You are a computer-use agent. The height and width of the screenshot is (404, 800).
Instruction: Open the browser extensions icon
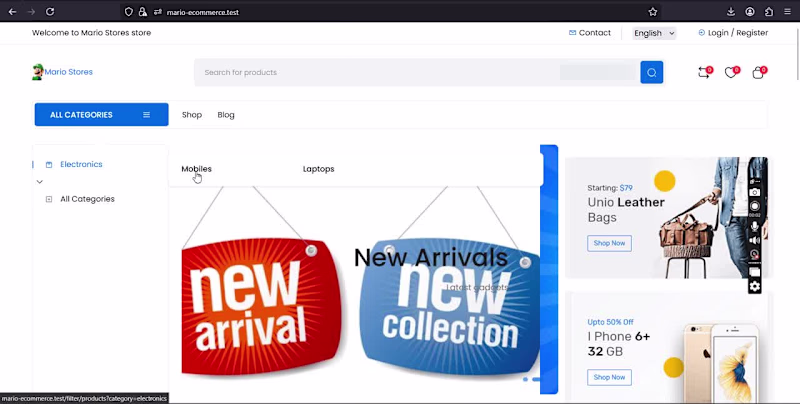(x=769, y=12)
